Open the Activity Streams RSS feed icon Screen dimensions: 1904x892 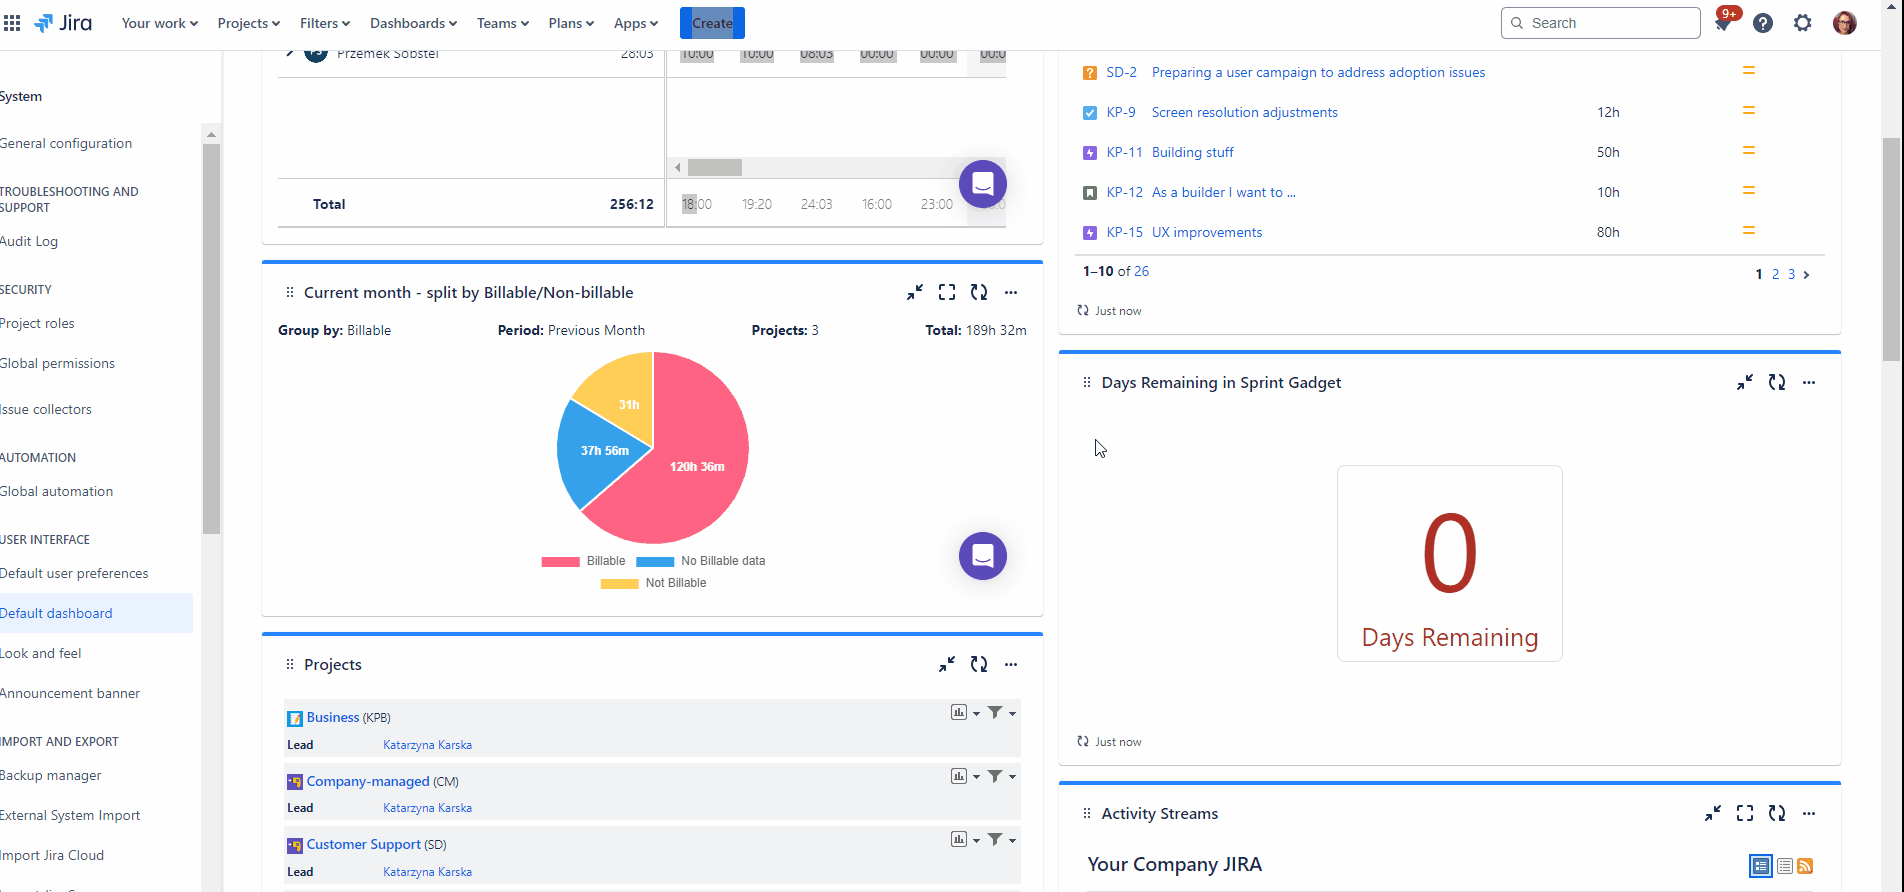pos(1805,866)
